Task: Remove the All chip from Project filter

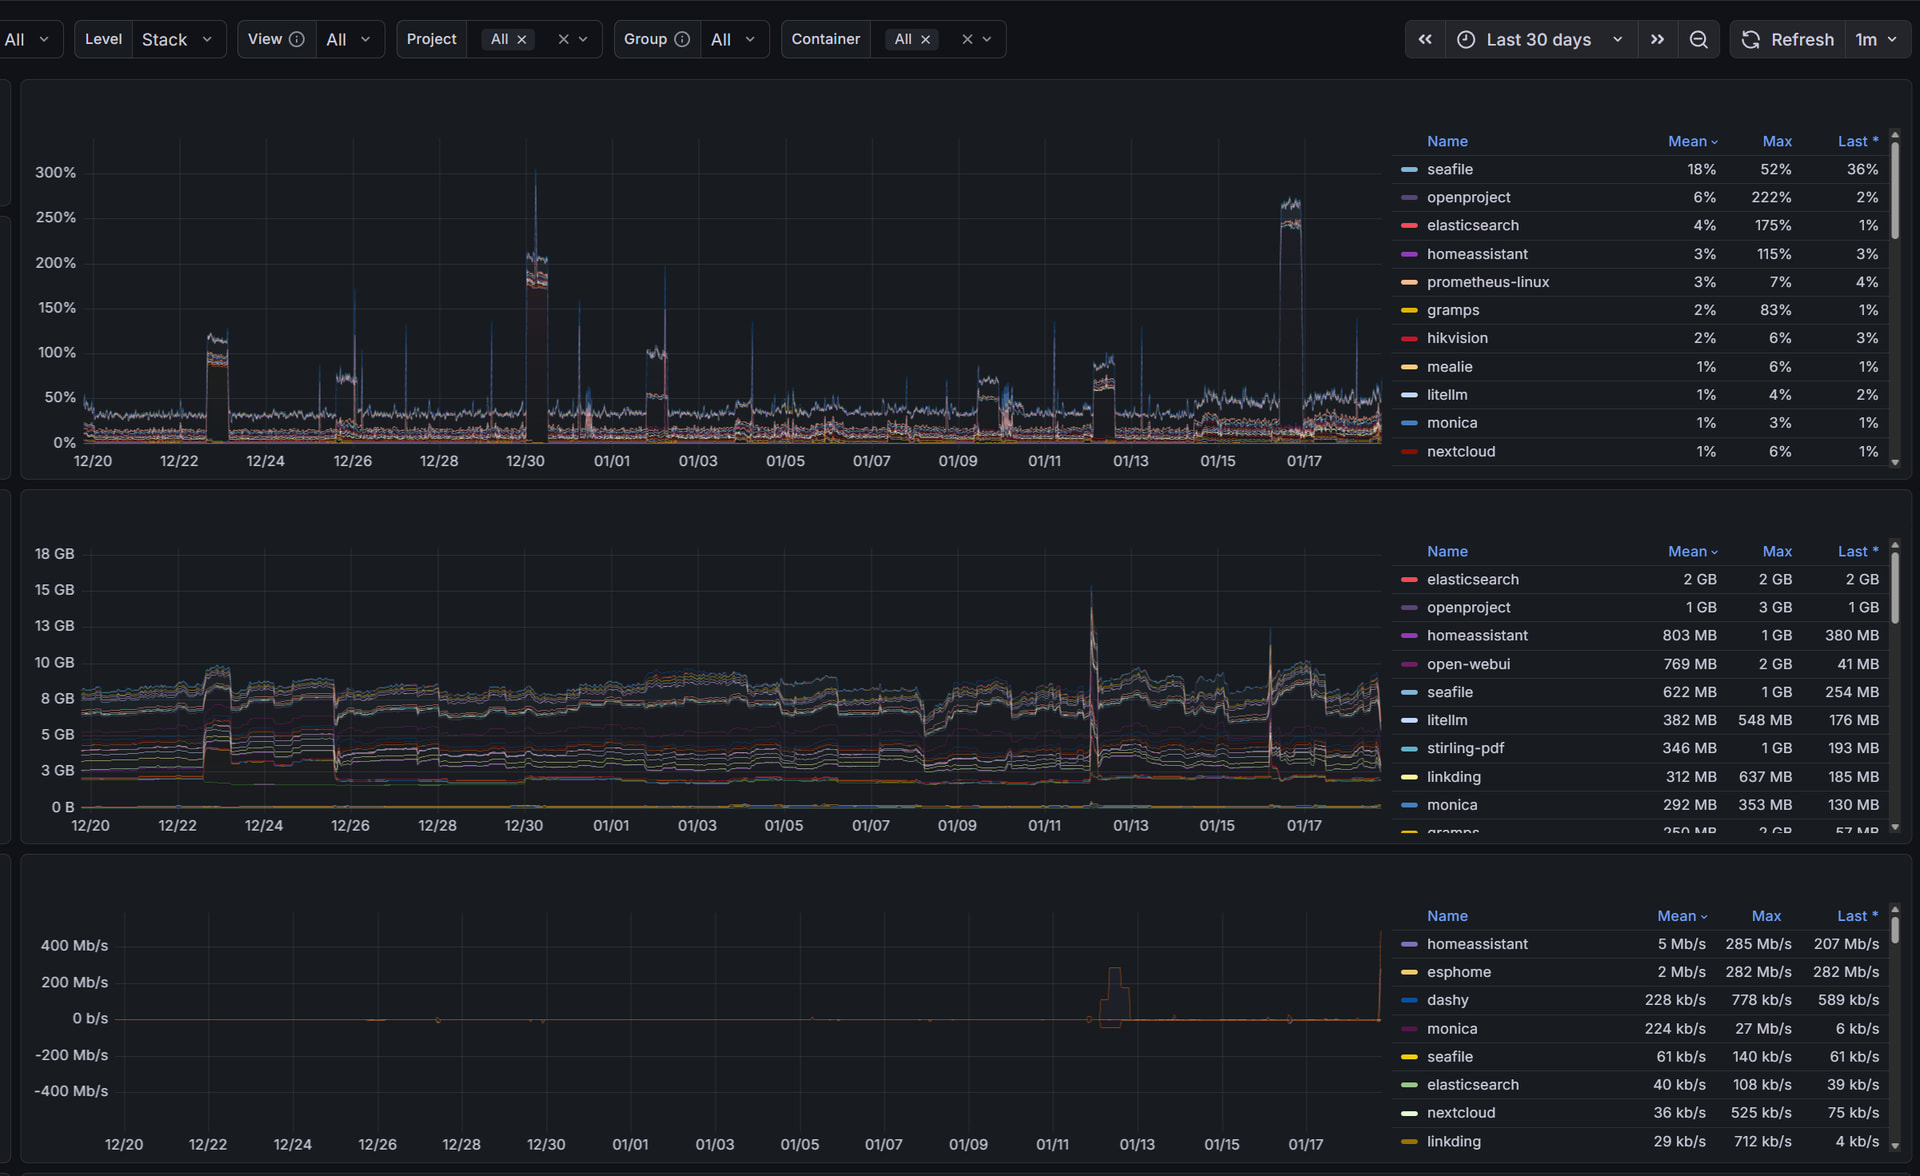Action: [x=524, y=39]
